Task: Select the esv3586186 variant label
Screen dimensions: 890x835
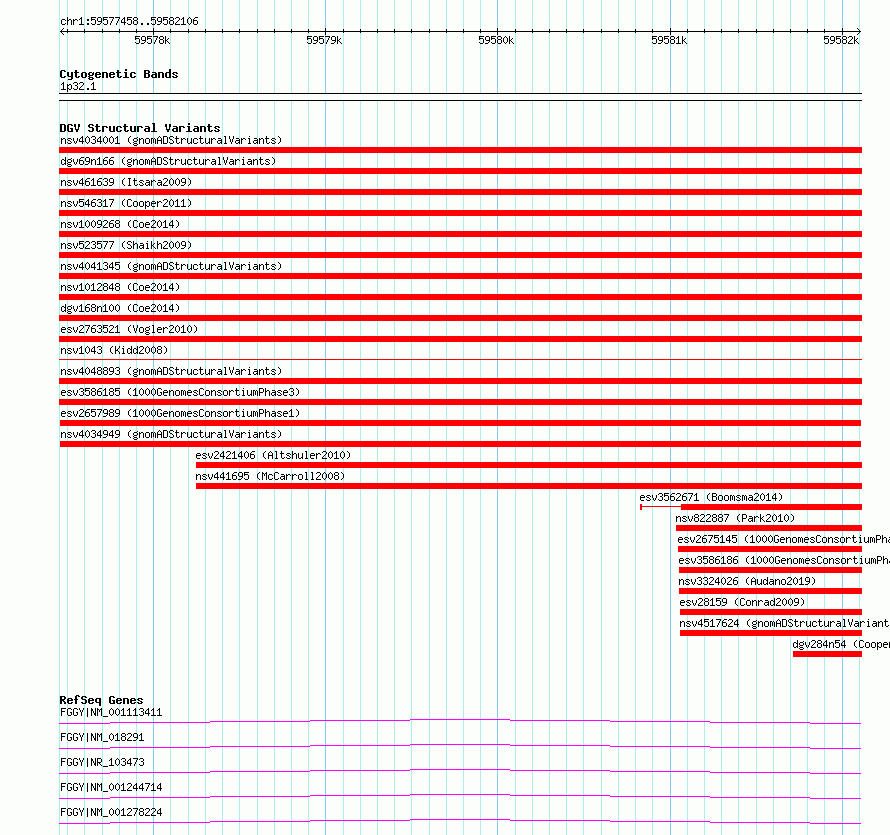Action: (x=784, y=560)
